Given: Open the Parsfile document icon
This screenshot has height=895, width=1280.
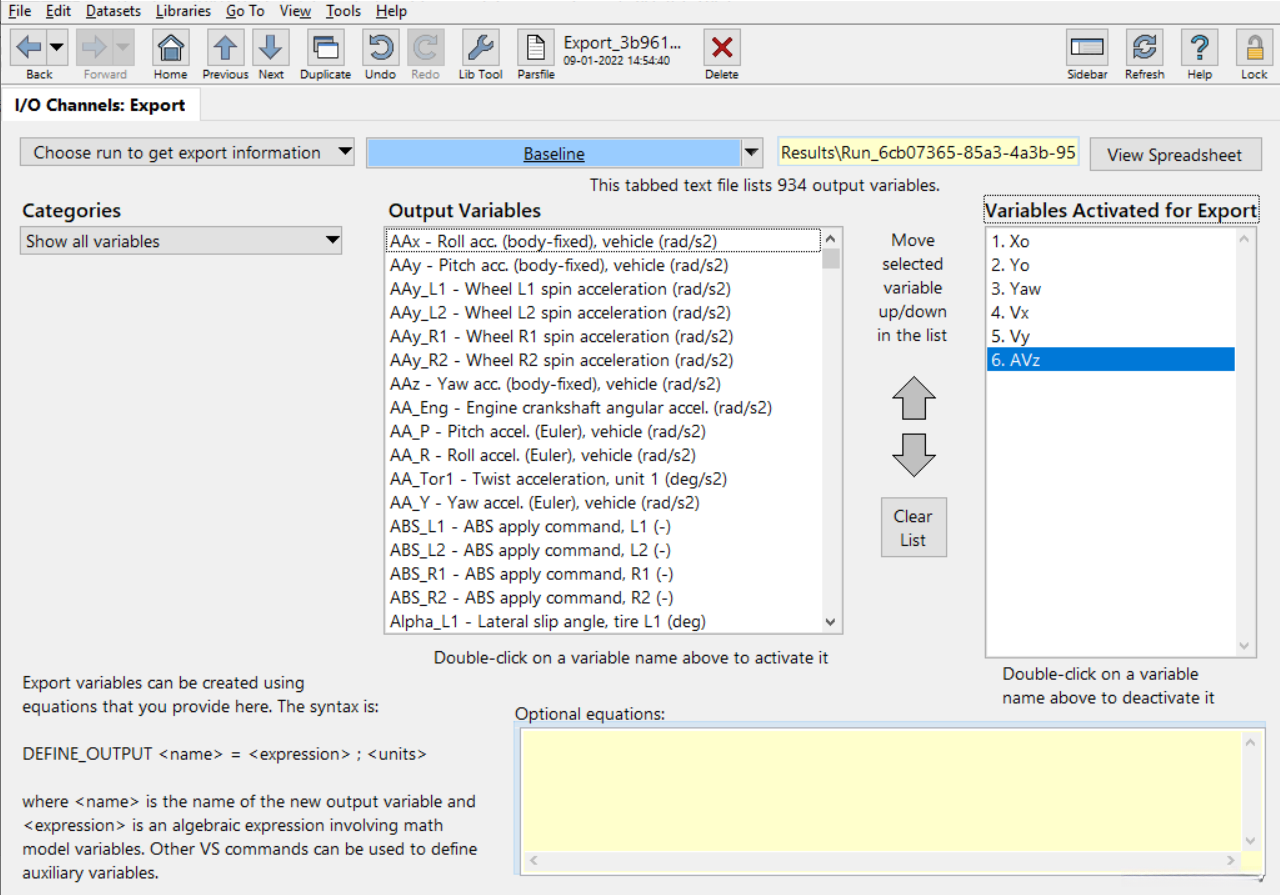Looking at the screenshot, I should [536, 48].
